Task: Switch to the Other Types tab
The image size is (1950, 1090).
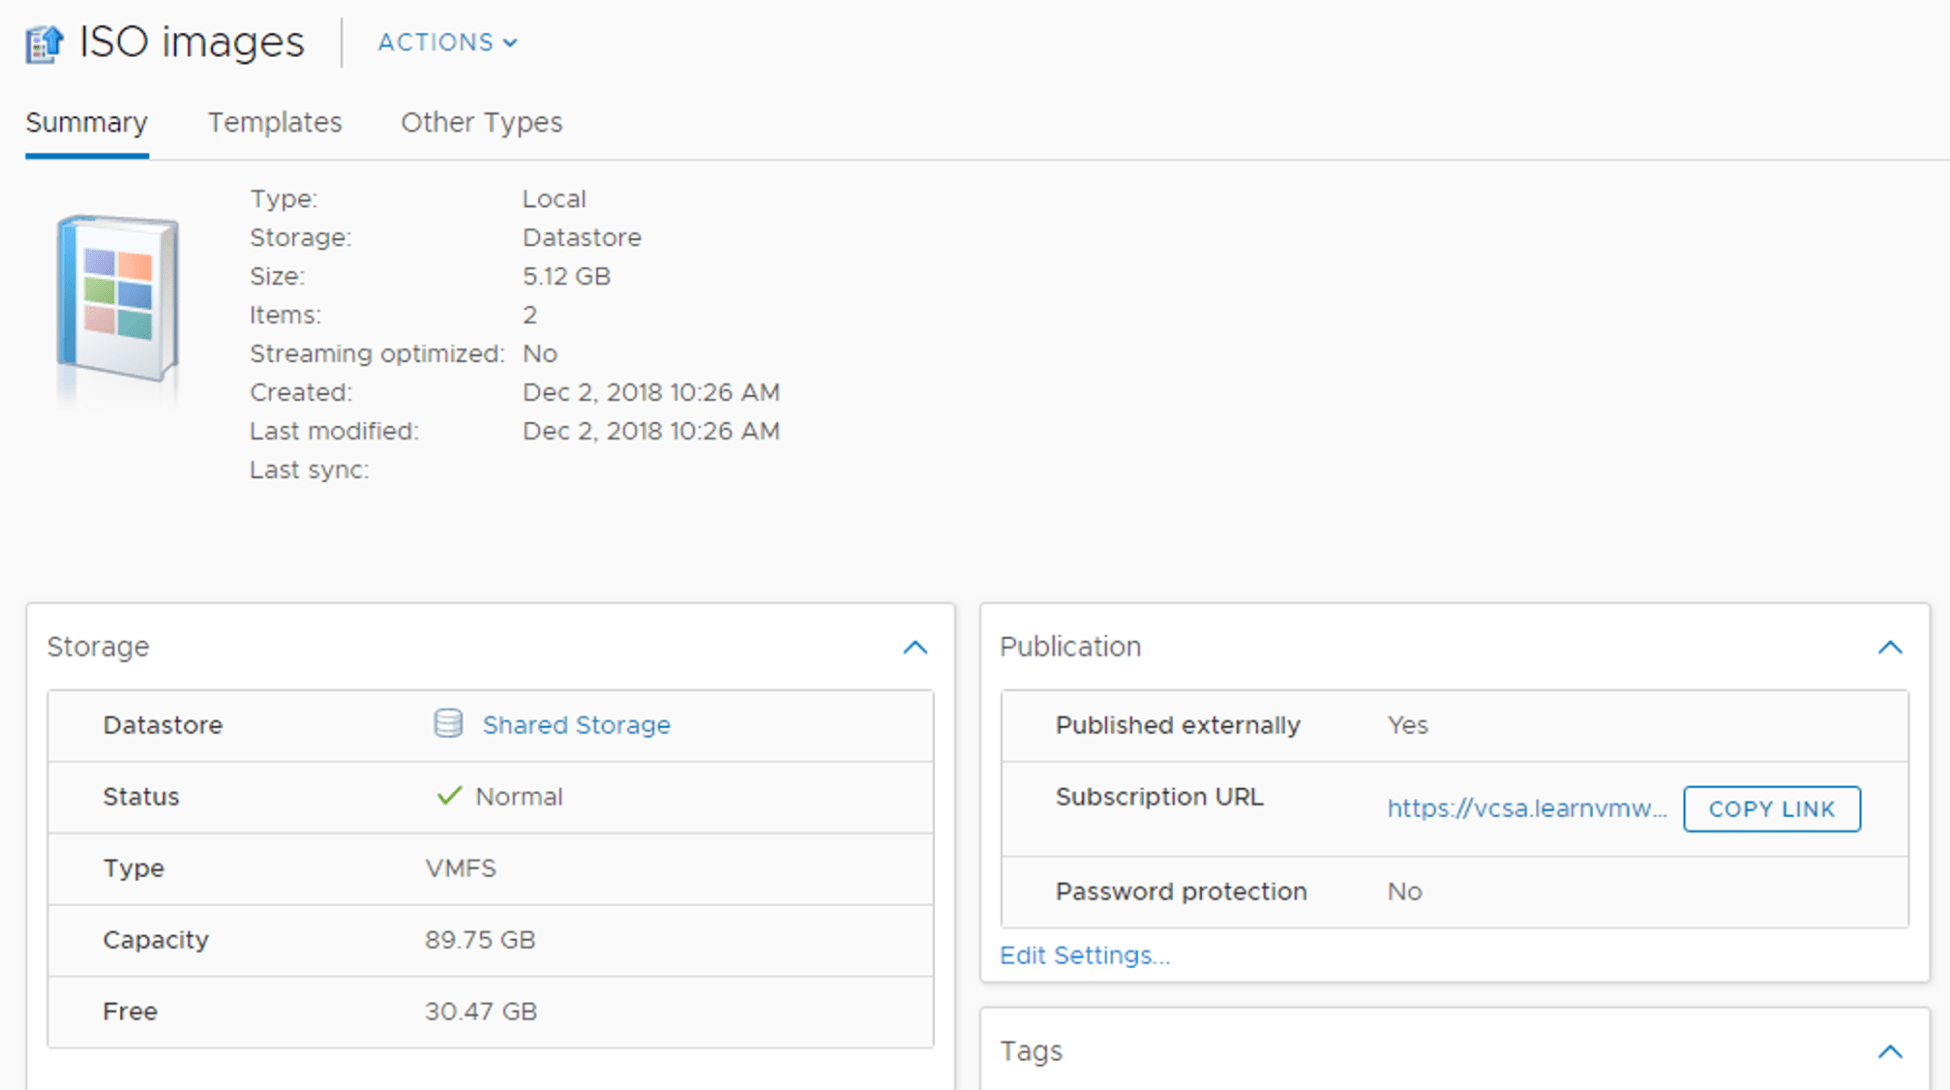Action: point(481,122)
